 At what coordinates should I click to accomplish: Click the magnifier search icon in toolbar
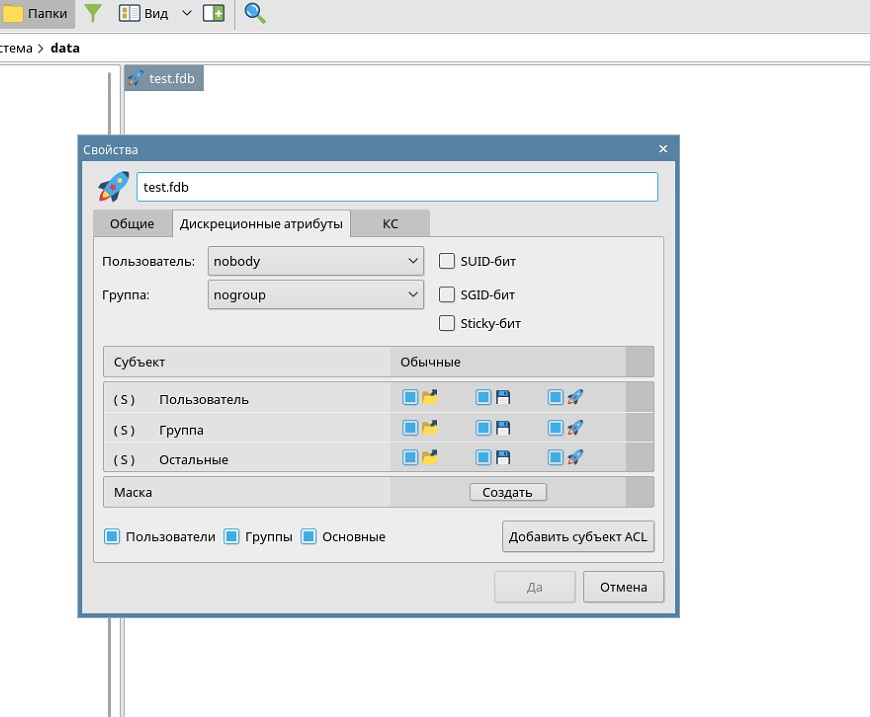[x=255, y=13]
